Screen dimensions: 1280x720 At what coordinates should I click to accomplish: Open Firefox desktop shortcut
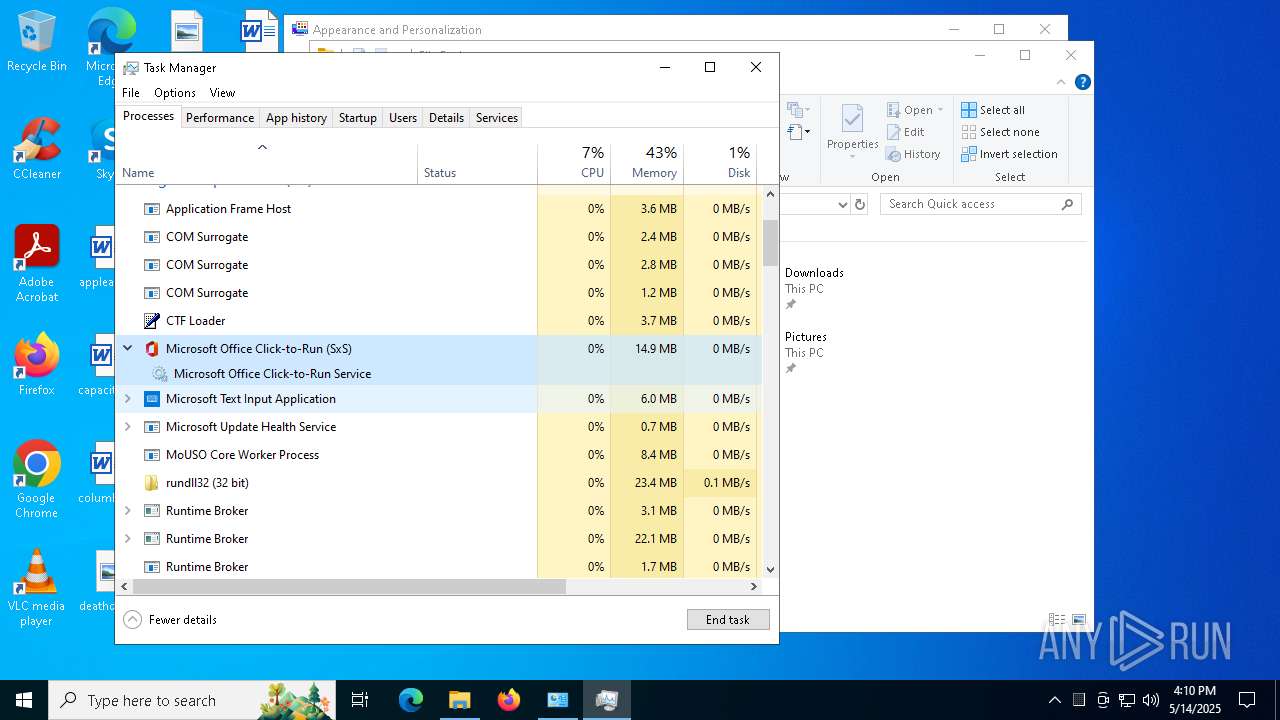[37, 364]
